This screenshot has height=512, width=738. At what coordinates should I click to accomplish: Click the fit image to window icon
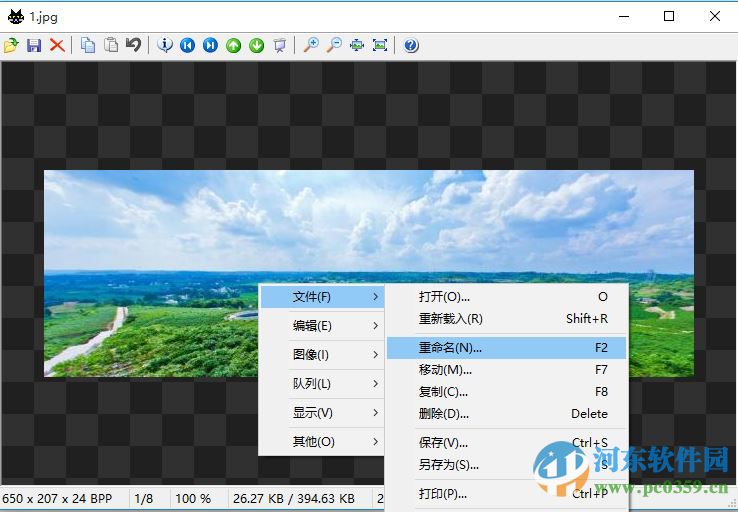(x=357, y=45)
